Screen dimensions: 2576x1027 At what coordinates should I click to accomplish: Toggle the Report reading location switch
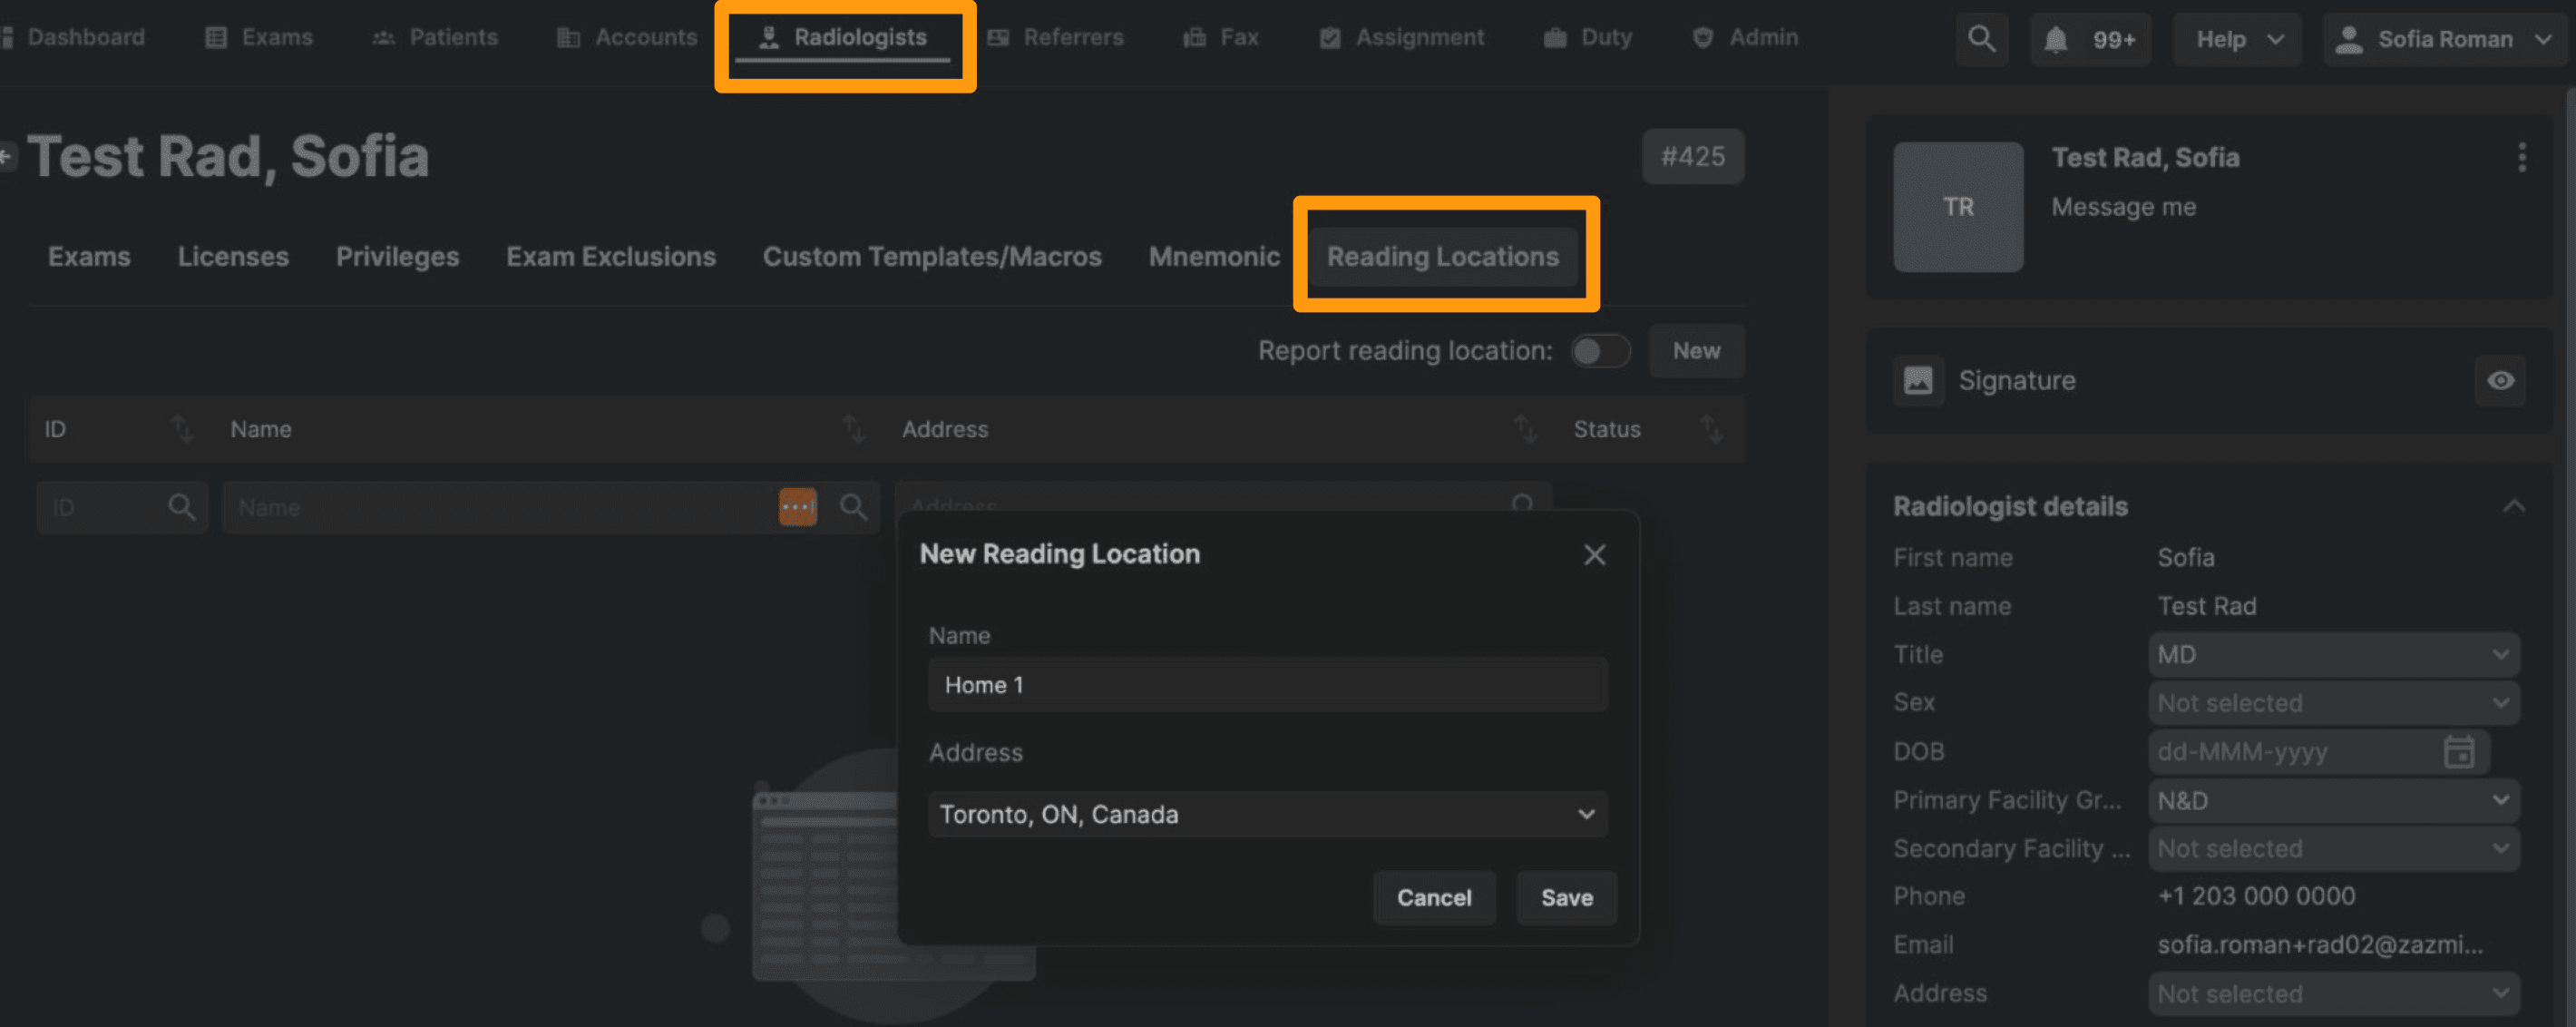[x=1599, y=351]
